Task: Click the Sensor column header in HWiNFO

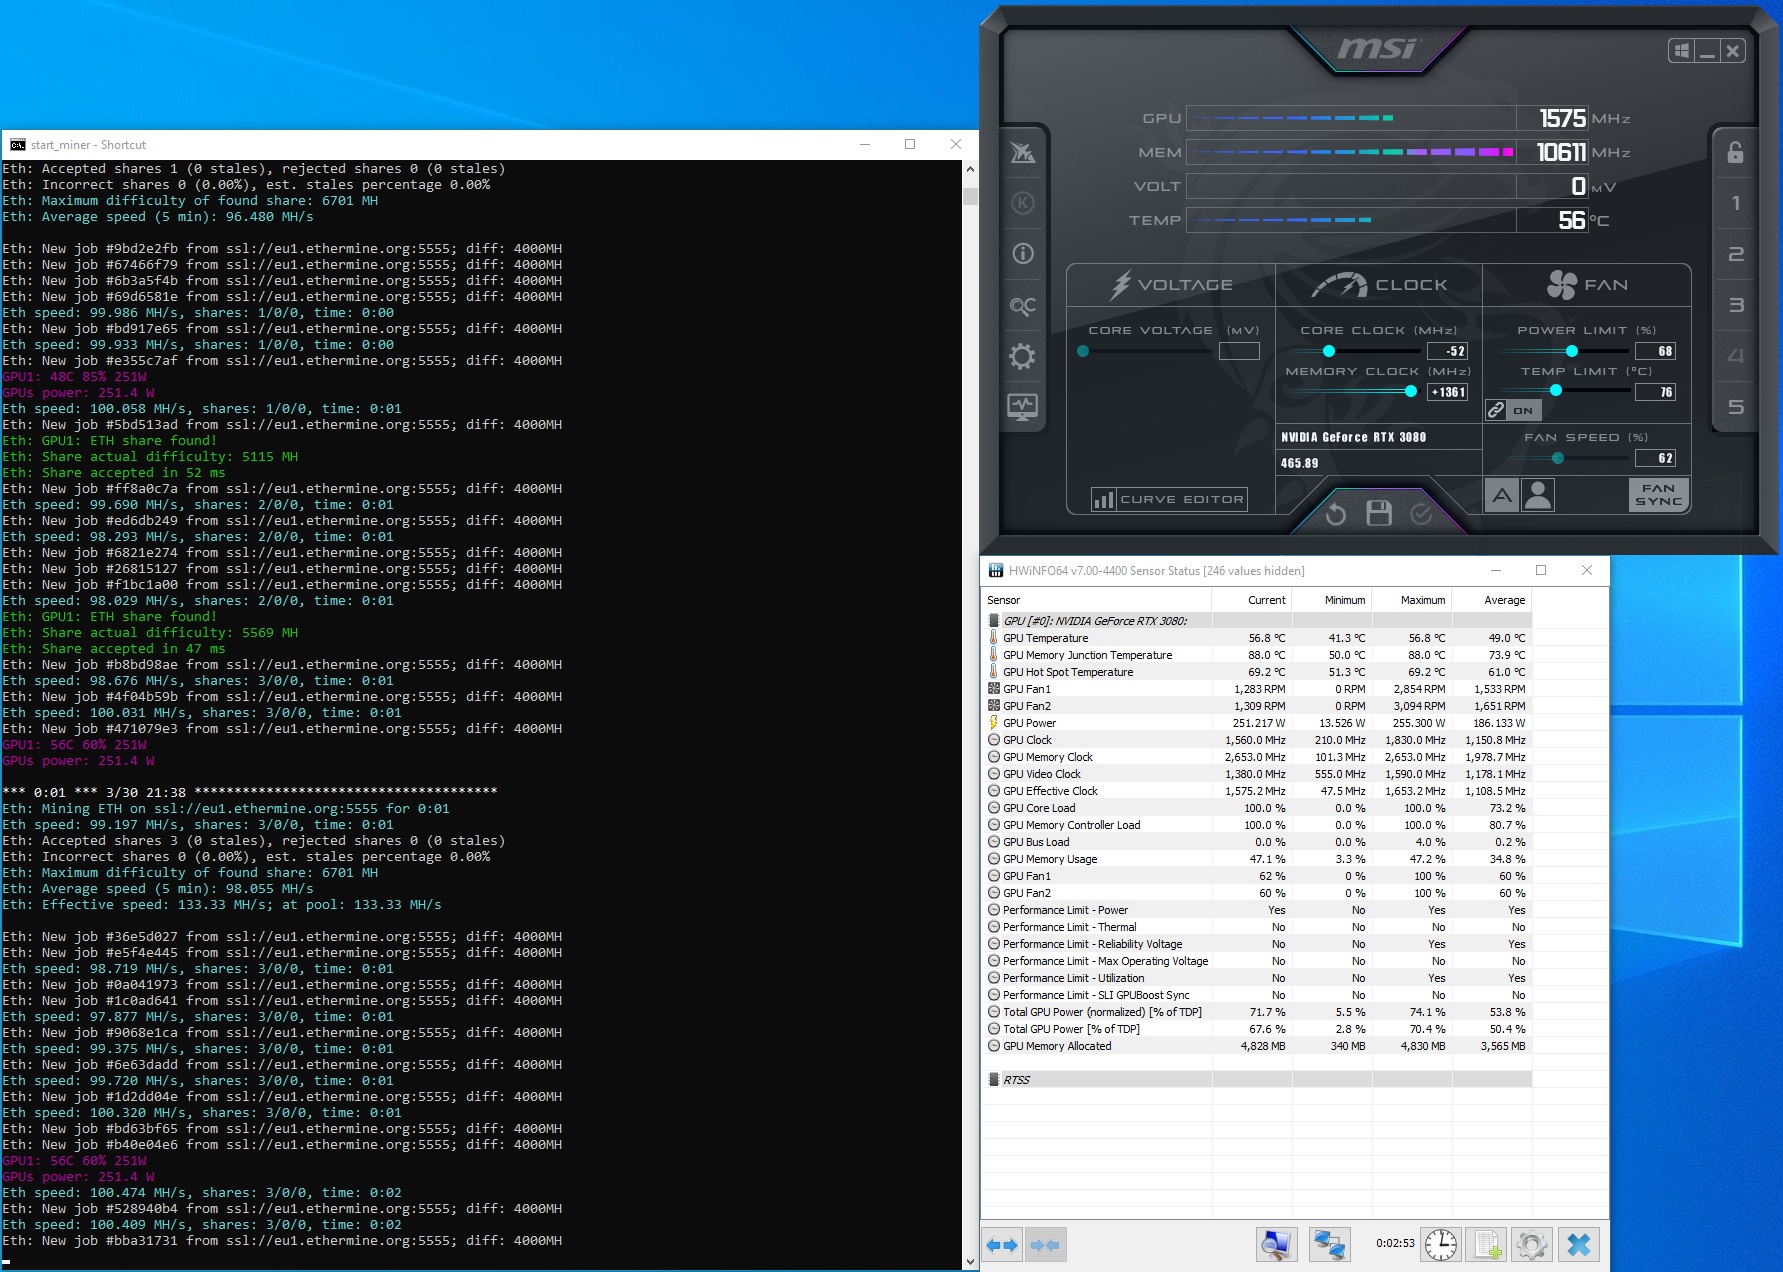Action: coord(1097,600)
